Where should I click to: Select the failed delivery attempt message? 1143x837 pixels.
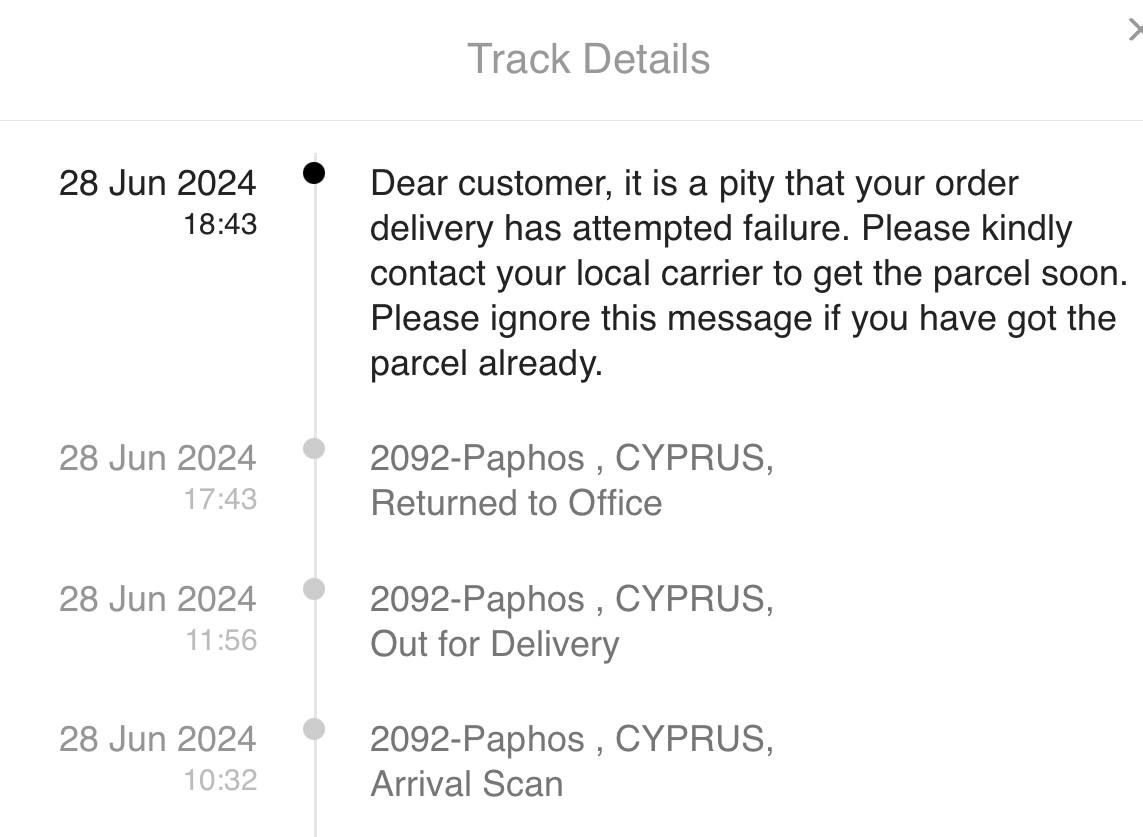pyautogui.click(x=748, y=273)
